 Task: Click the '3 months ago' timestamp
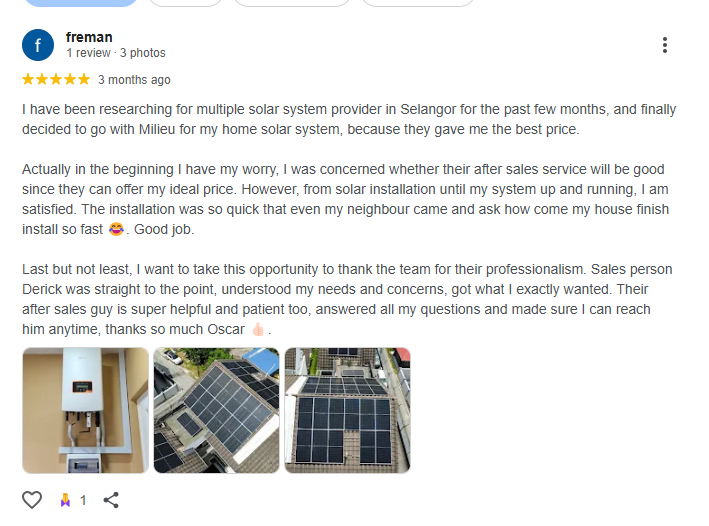click(134, 80)
